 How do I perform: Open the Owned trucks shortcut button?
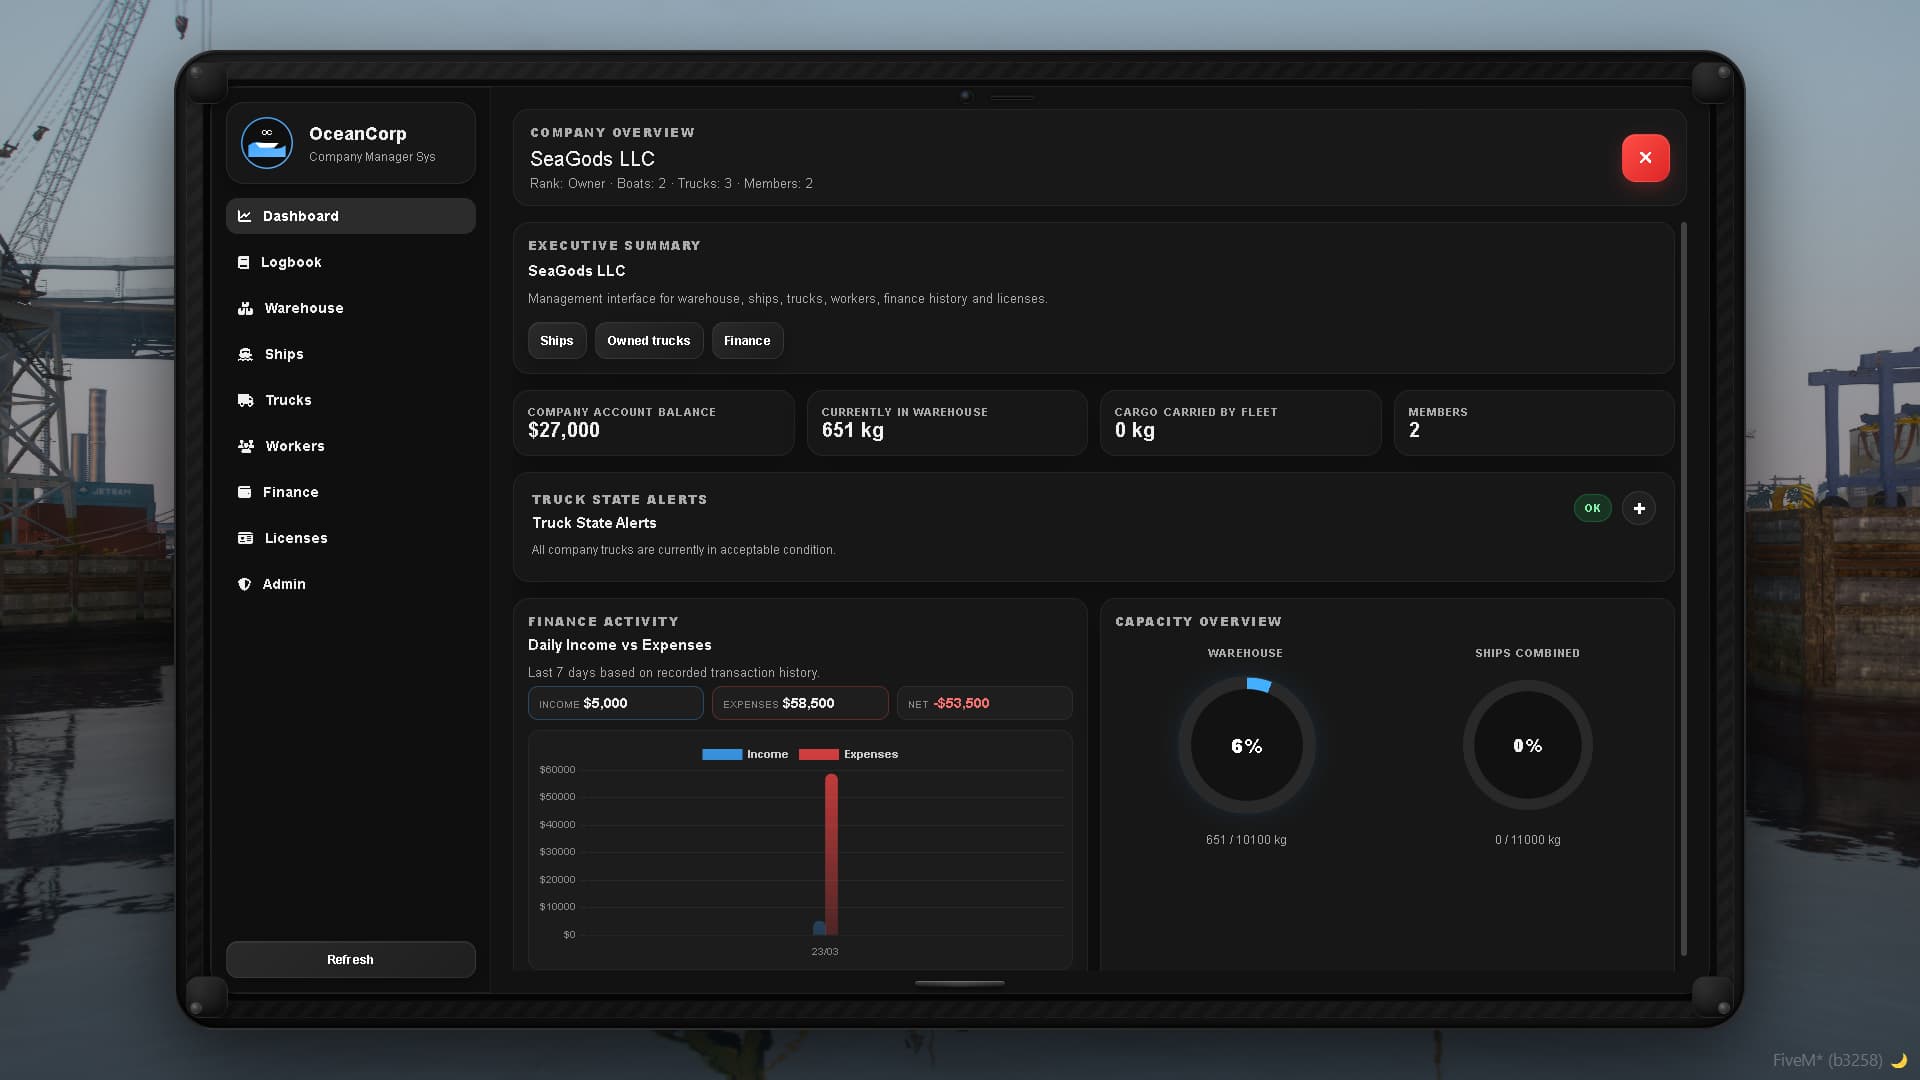(x=648, y=341)
